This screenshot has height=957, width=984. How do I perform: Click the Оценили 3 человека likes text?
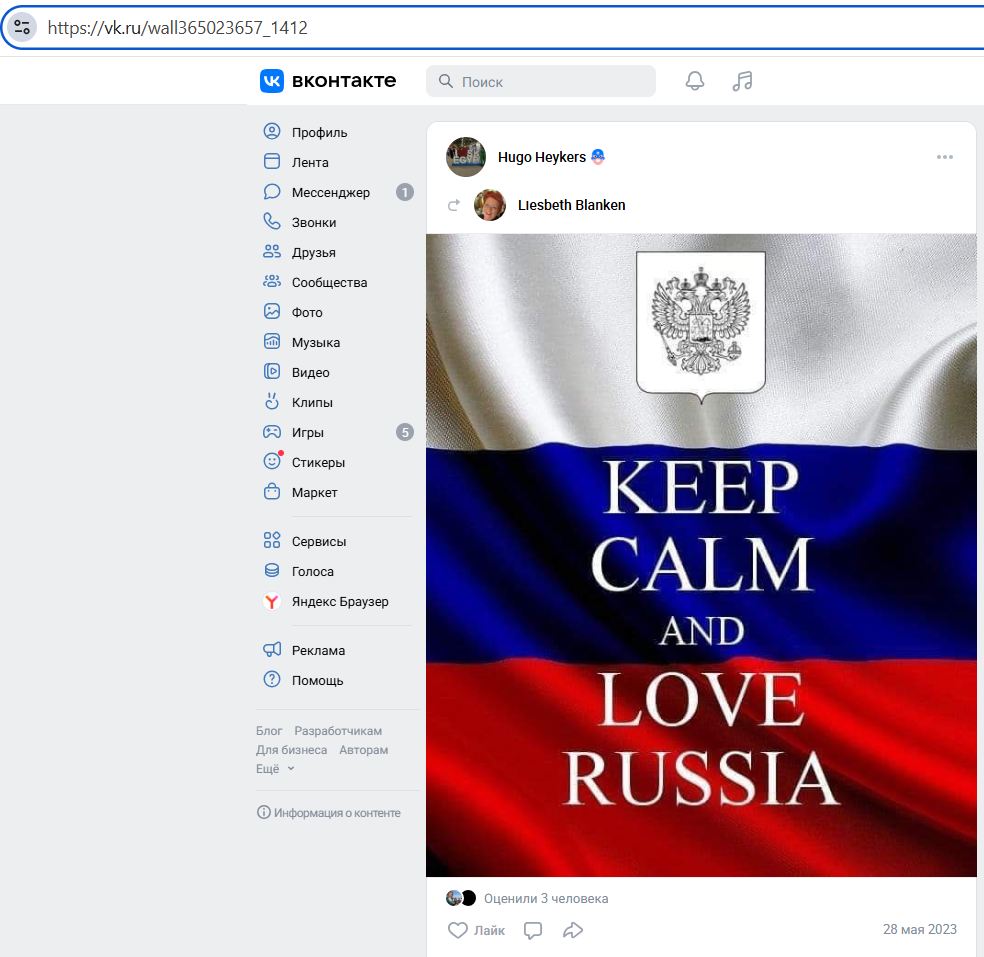(x=546, y=899)
